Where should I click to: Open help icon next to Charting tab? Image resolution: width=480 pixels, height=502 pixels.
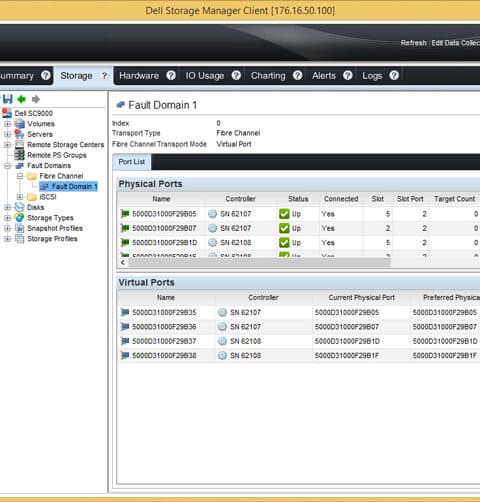tap(298, 76)
